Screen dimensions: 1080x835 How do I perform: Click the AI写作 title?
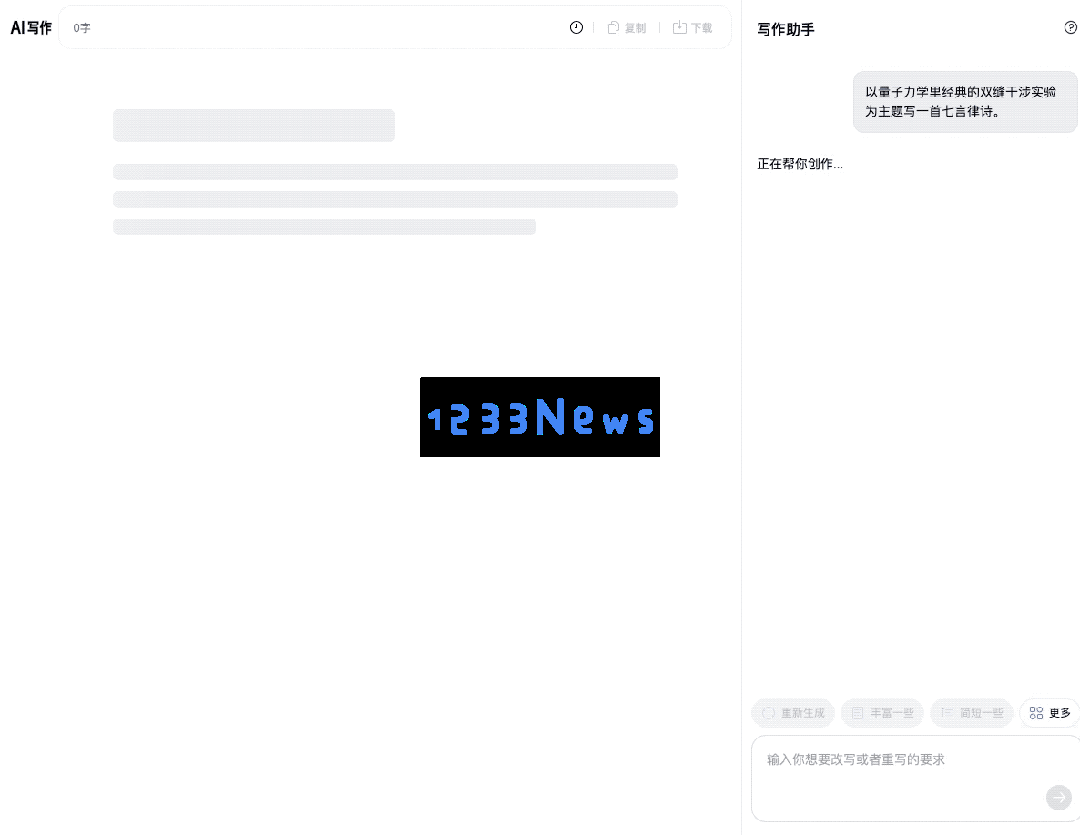[31, 28]
